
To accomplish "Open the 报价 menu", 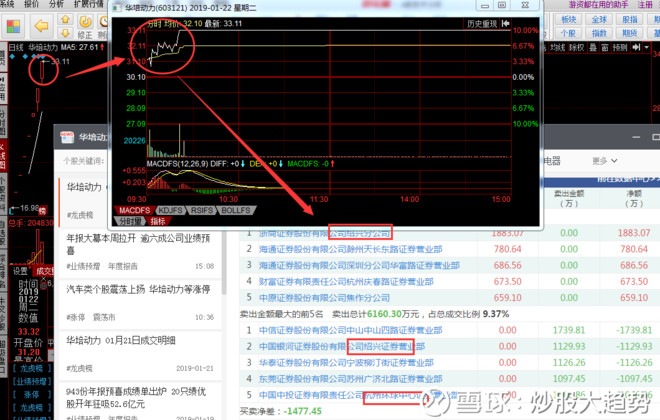I will coord(32,4).
